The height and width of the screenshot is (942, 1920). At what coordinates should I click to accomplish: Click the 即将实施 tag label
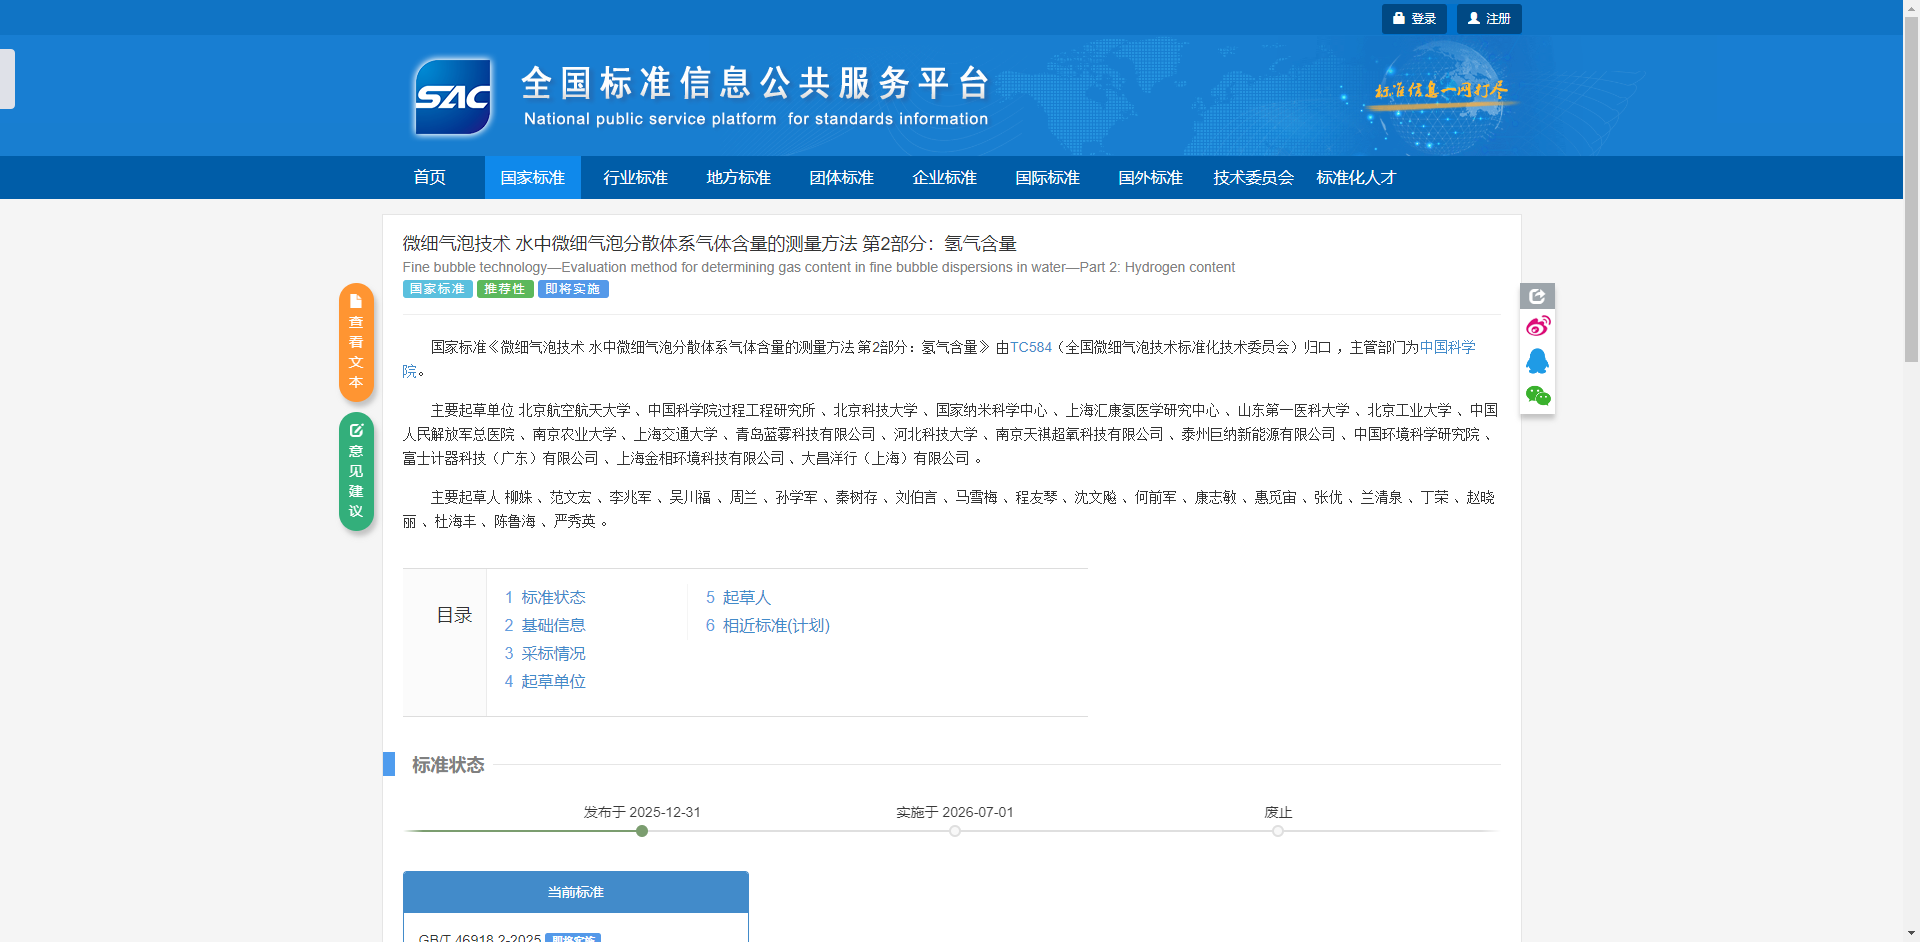573,289
